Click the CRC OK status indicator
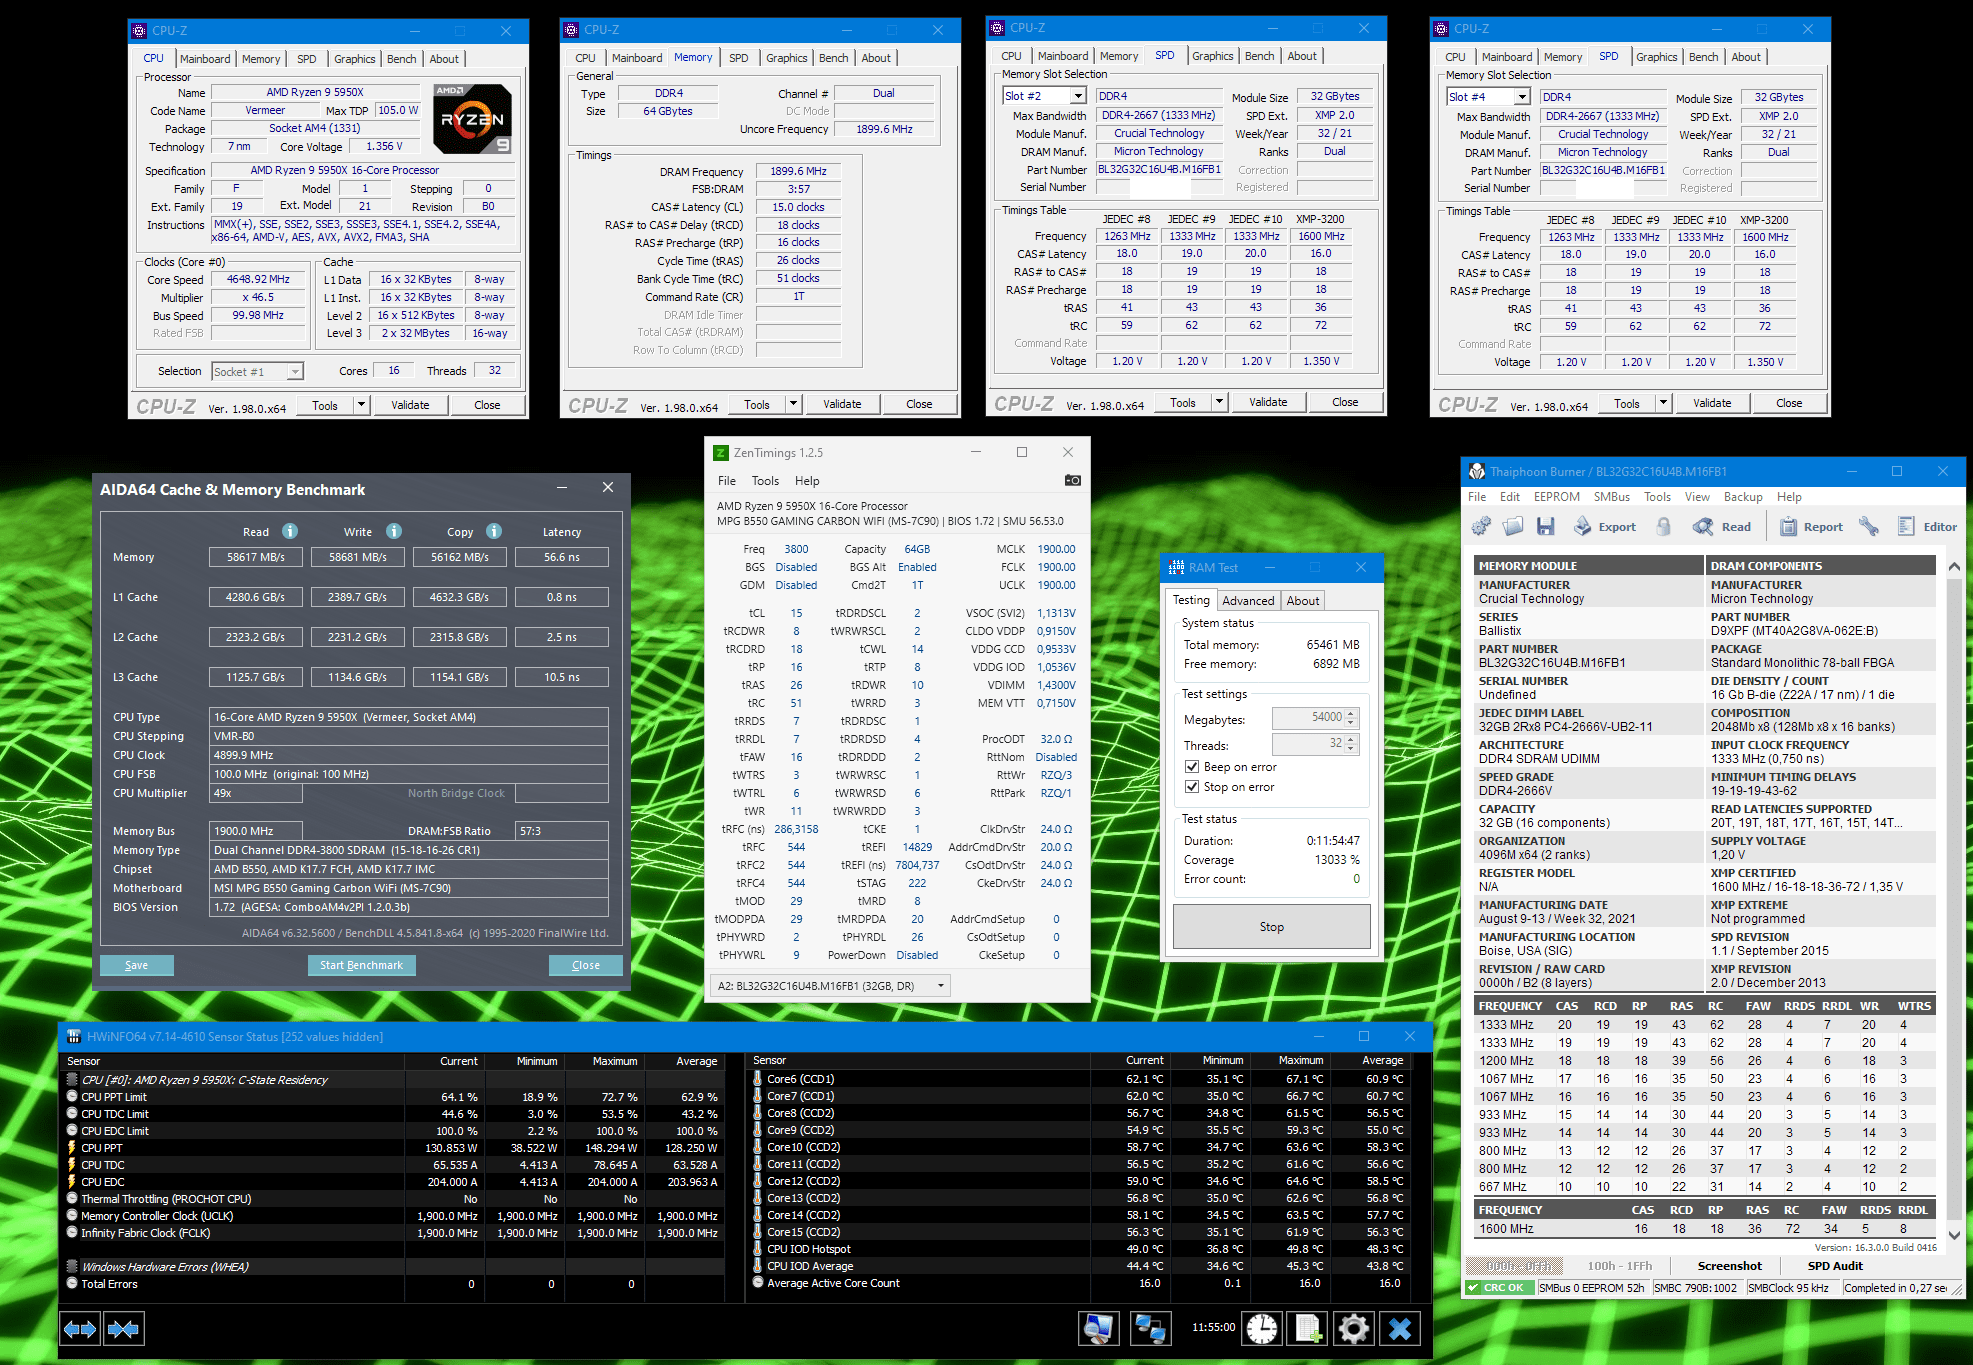The width and height of the screenshot is (1973, 1365). pos(1500,1288)
